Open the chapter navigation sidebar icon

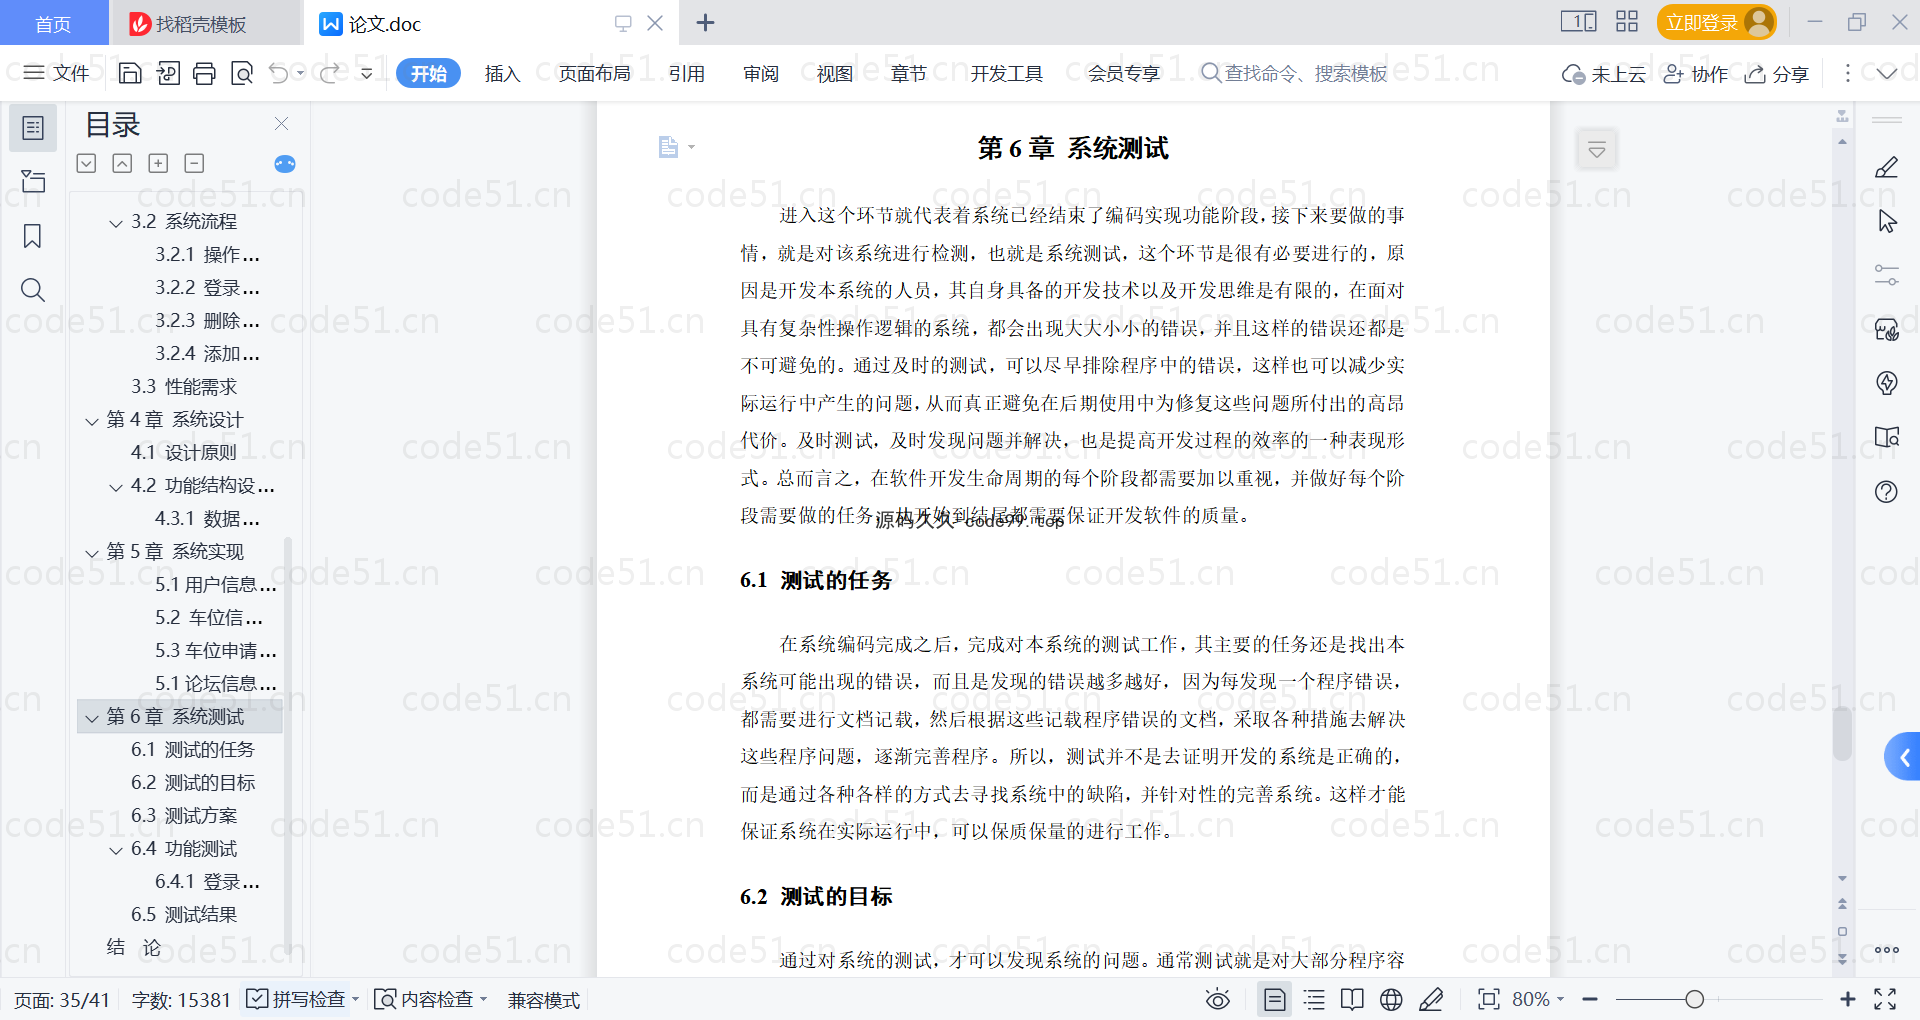(x=33, y=181)
